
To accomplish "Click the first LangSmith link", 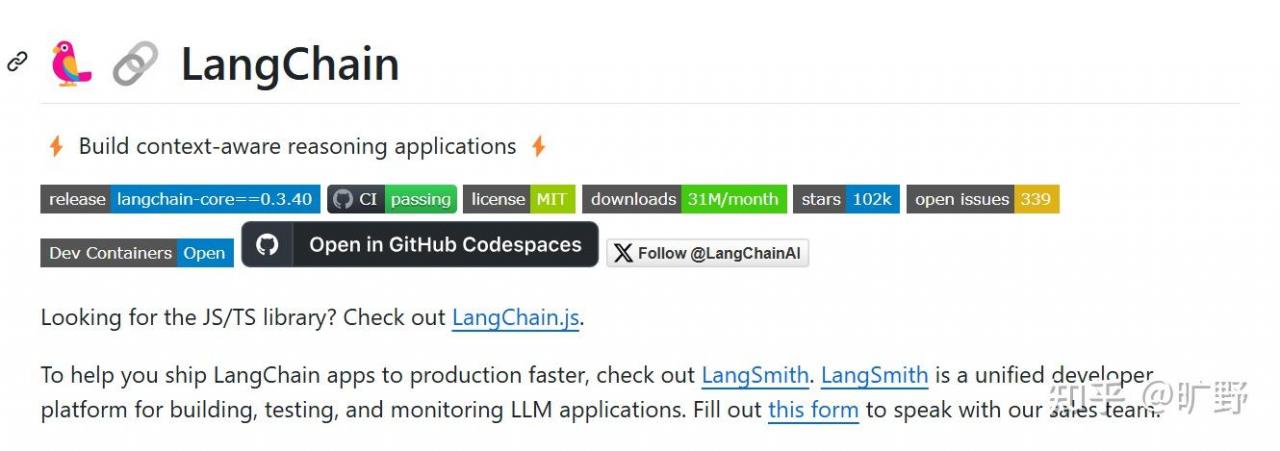I will pyautogui.click(x=755, y=376).
